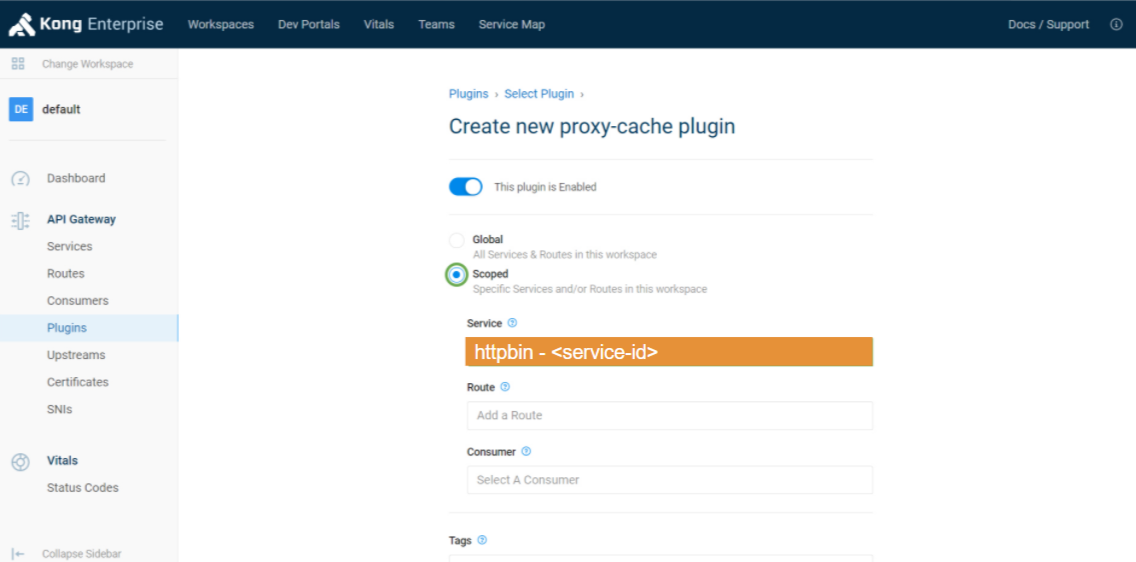
Task: Click the Change Workspace grid icon
Action: [18, 64]
